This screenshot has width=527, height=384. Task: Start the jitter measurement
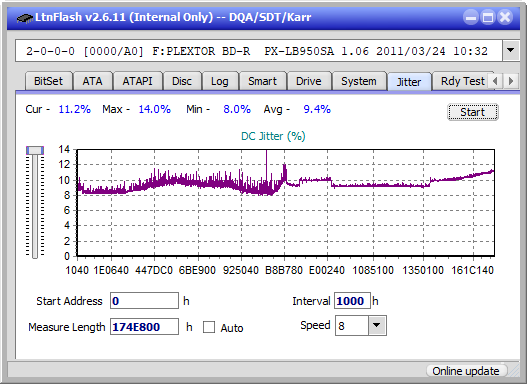point(473,112)
